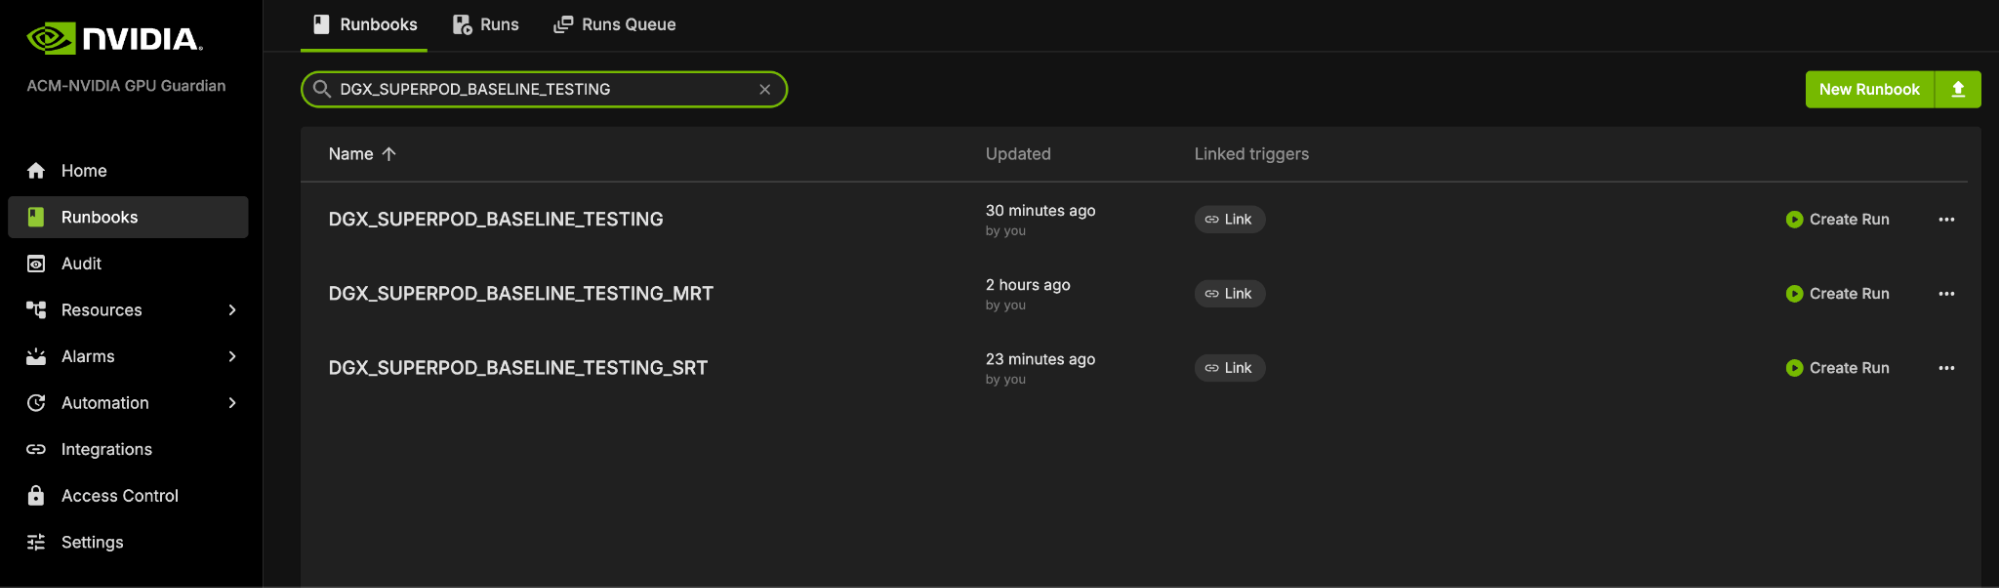
Task: Go to Home in the sidebar
Action: tap(84, 171)
